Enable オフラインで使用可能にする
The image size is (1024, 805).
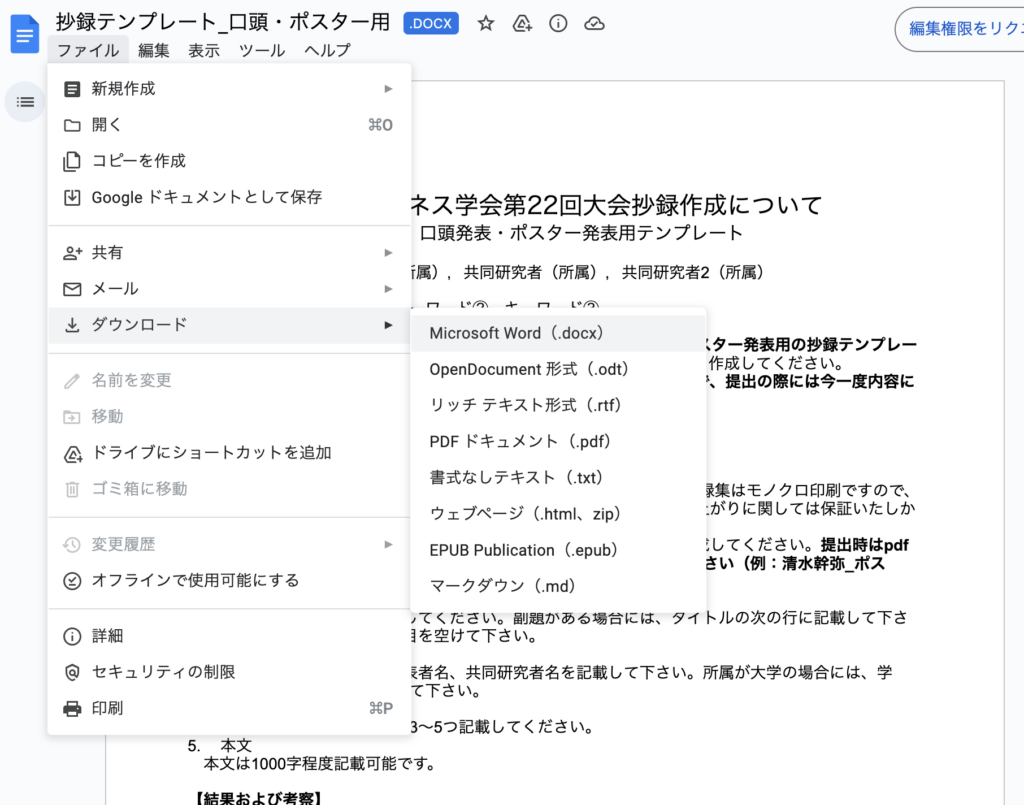229,580
